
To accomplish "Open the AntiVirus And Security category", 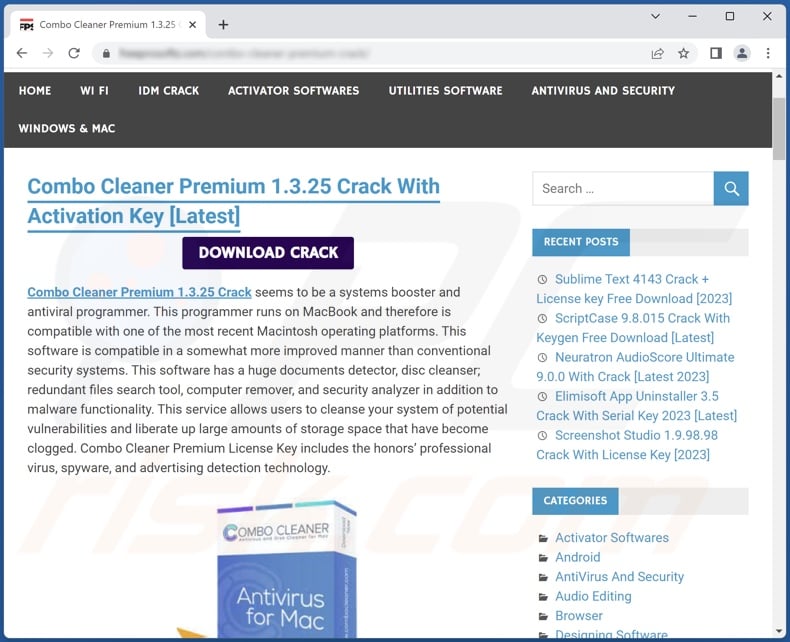I will click(619, 577).
